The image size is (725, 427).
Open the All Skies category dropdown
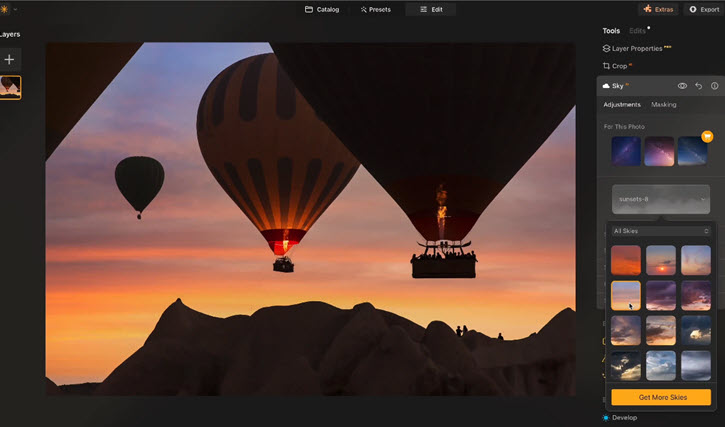661,231
